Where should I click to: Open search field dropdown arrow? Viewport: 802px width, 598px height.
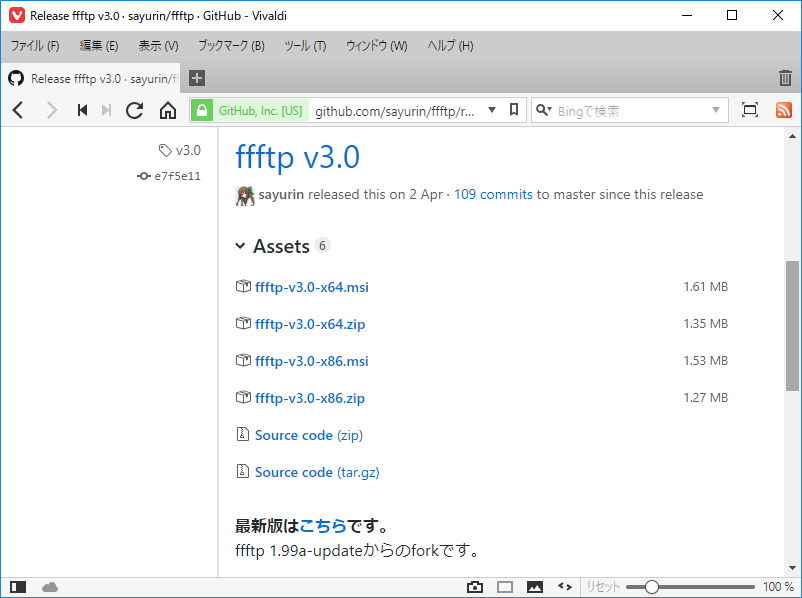click(716, 110)
